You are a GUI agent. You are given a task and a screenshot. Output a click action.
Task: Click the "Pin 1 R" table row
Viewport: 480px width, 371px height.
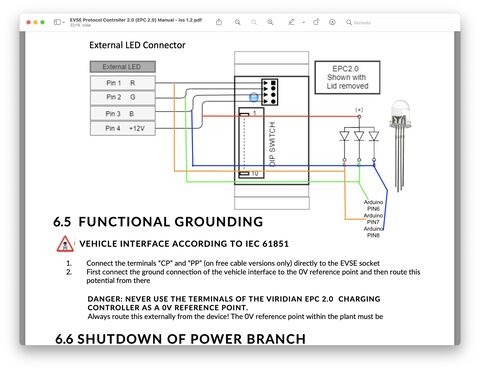123,83
